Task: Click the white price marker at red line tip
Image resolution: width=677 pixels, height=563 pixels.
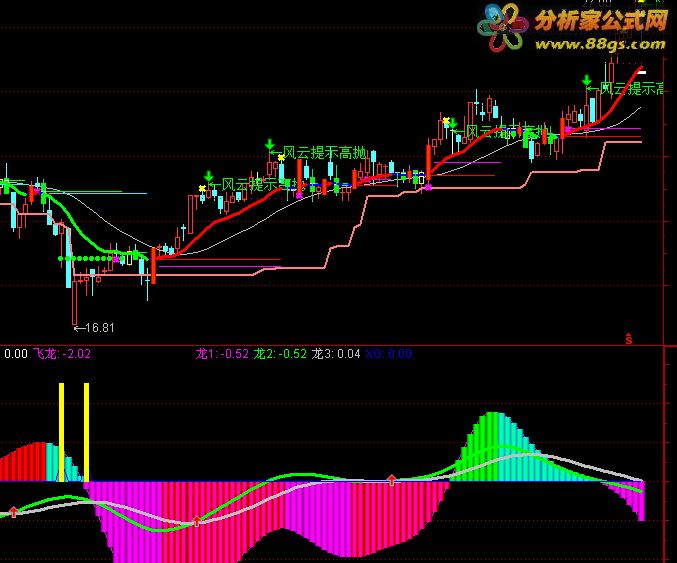Action: click(x=642, y=72)
